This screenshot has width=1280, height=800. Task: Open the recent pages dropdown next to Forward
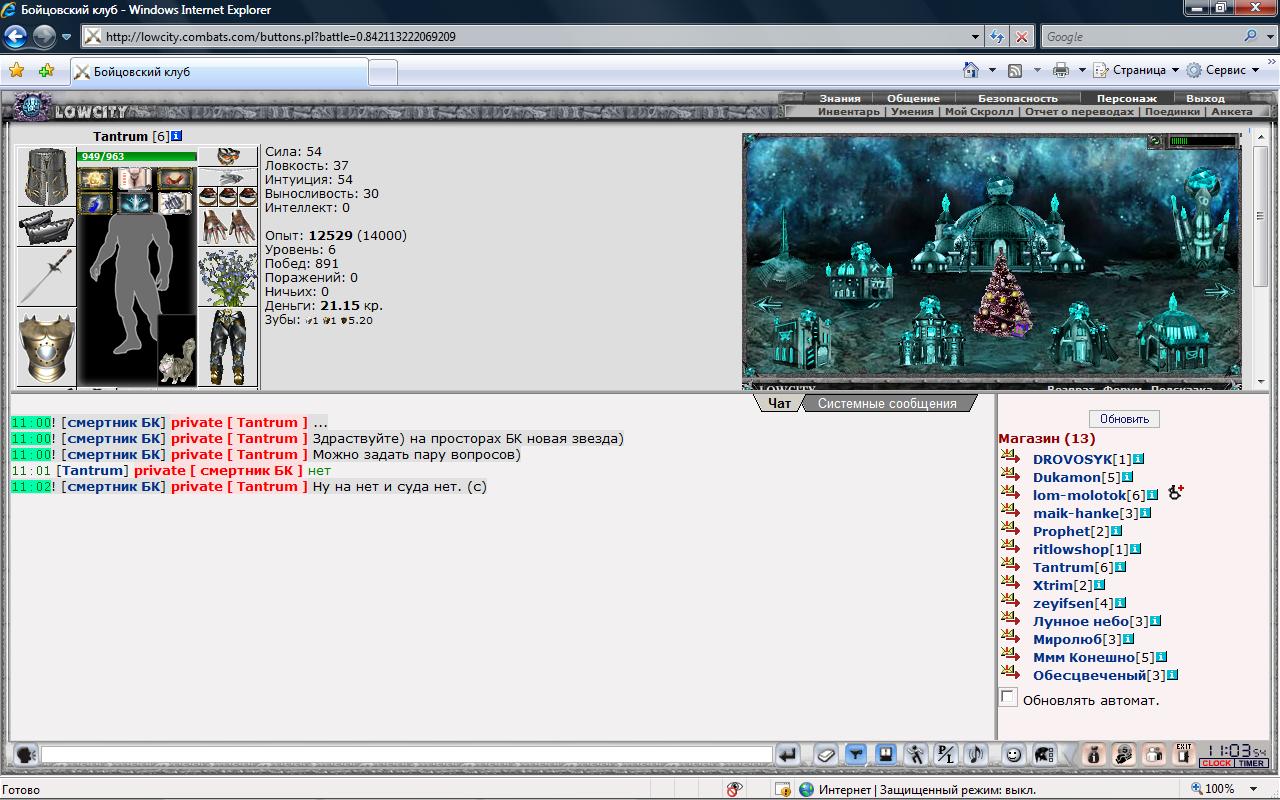click(x=66, y=37)
